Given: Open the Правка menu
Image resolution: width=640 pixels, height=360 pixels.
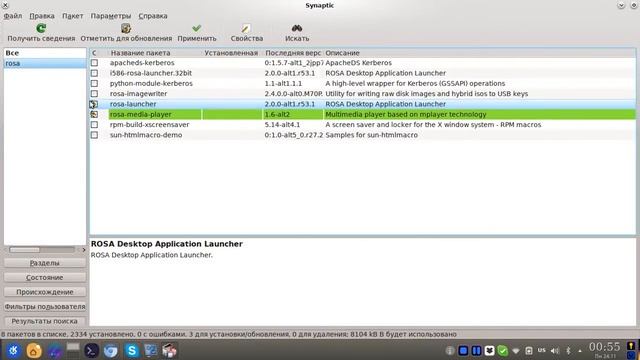Looking at the screenshot, I should (42, 16).
